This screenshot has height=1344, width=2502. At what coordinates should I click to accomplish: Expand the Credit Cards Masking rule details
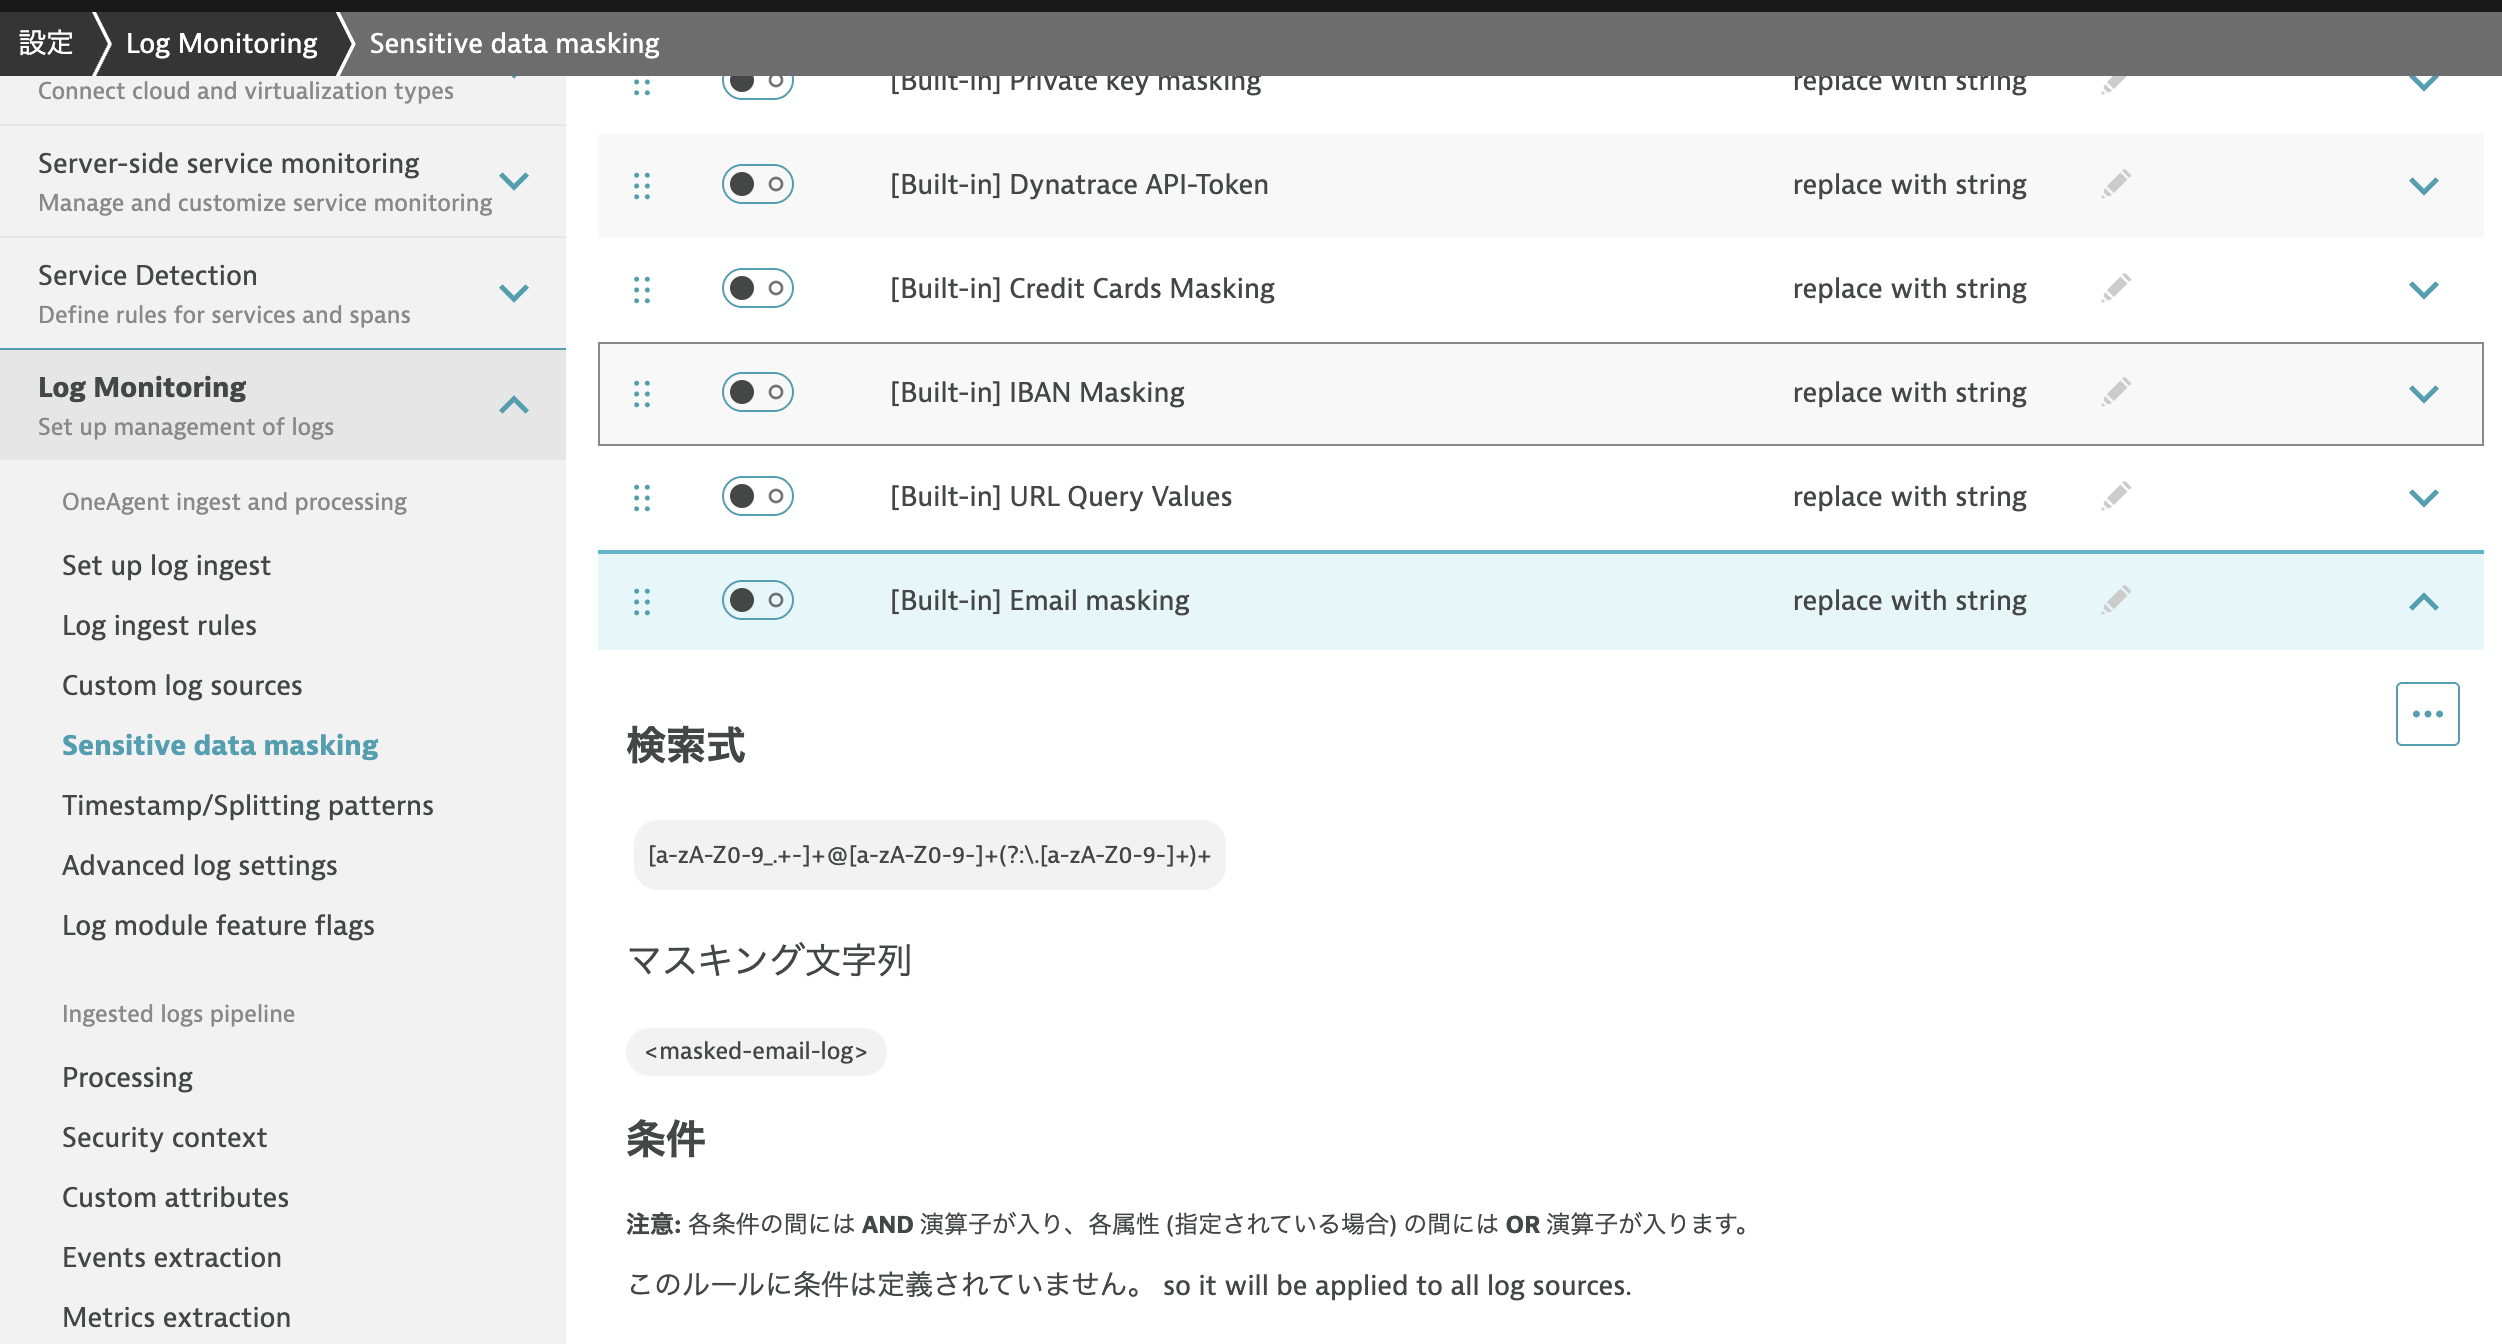[2424, 290]
